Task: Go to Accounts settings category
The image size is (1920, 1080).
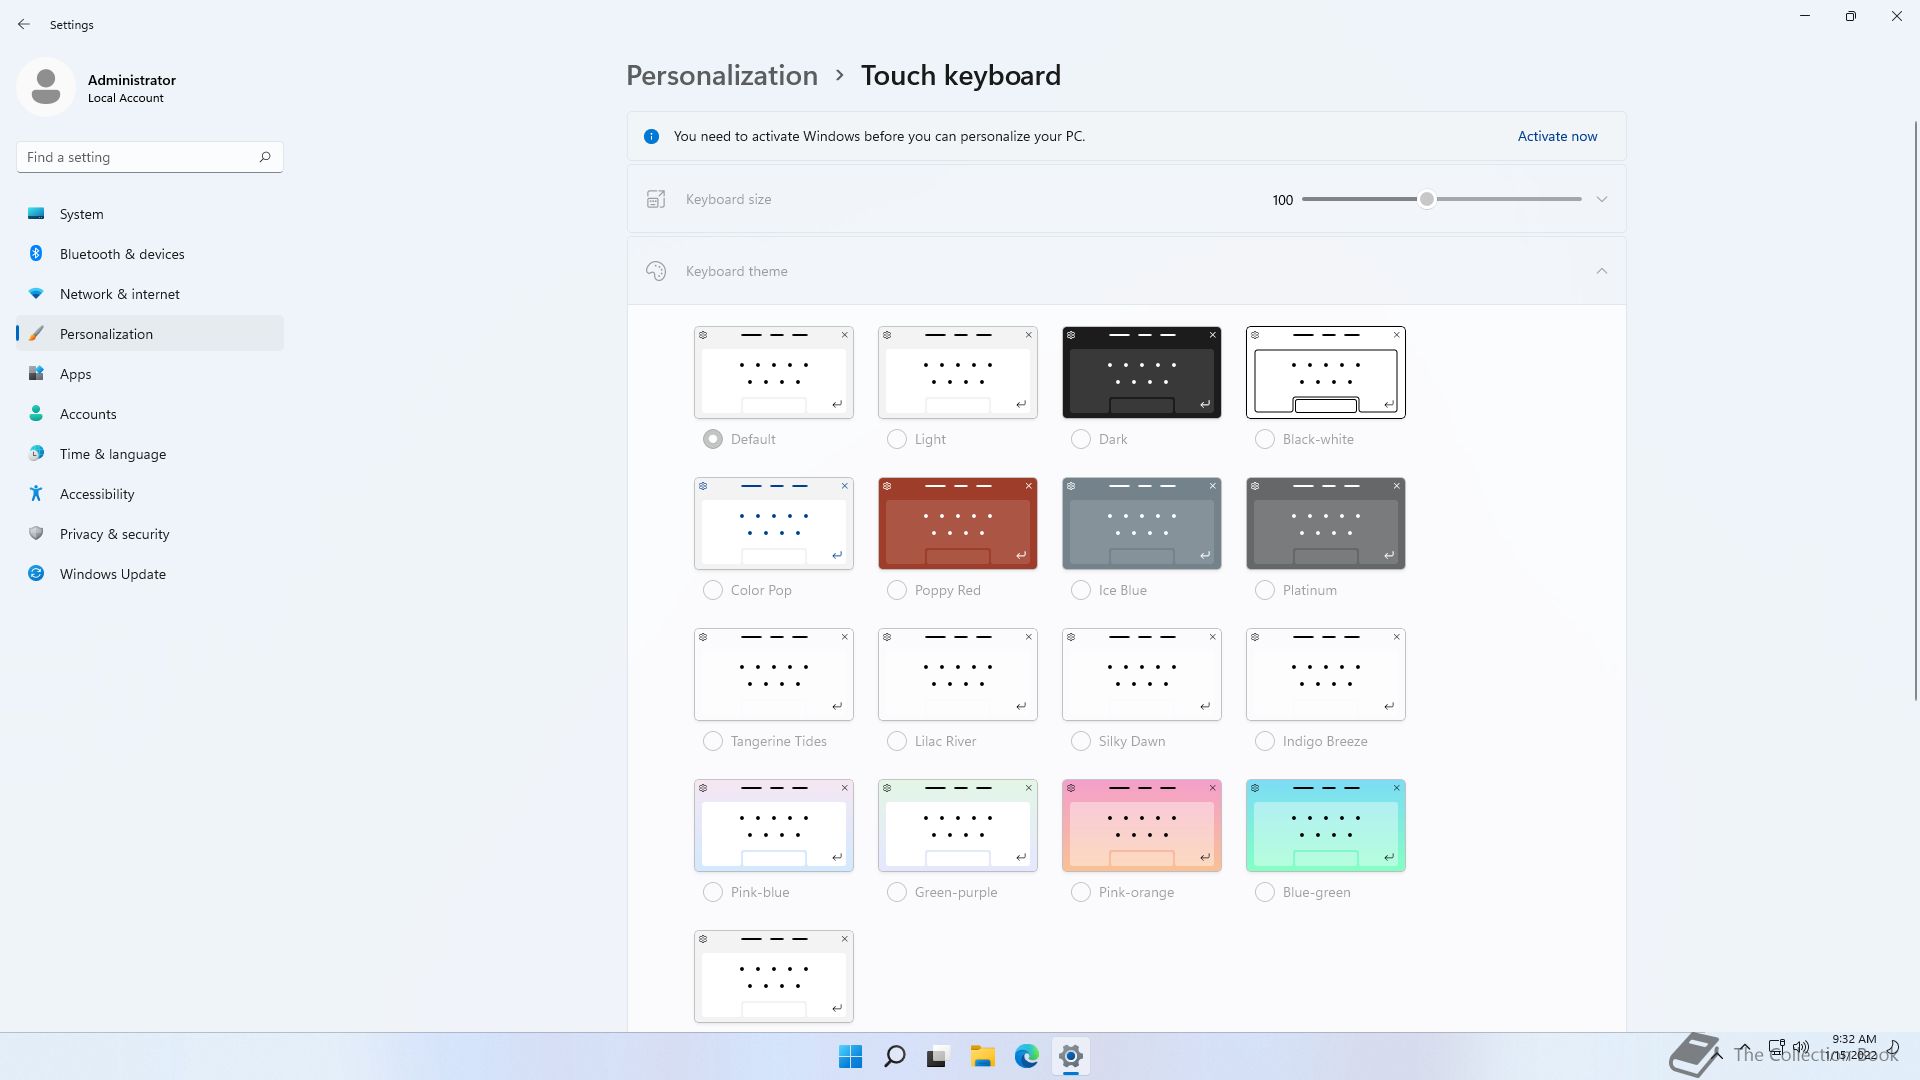Action: coord(150,414)
